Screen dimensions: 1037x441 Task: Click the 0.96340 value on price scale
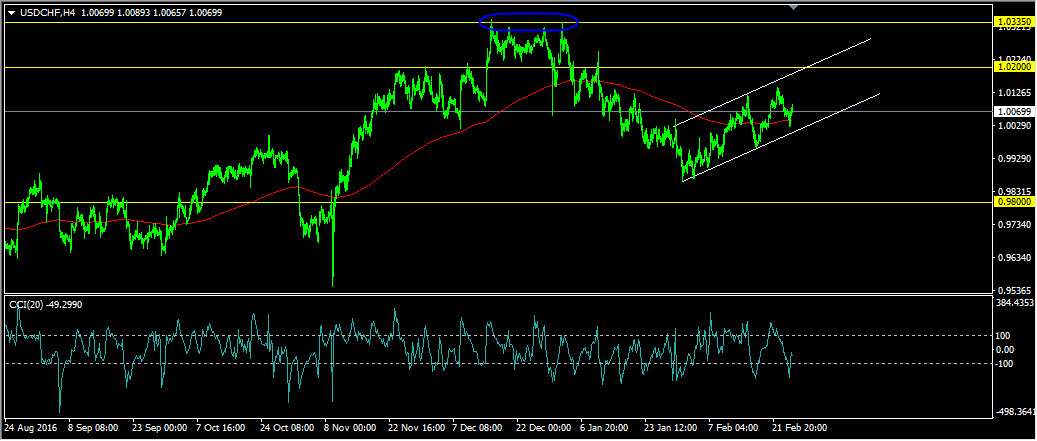pyautogui.click(x=1013, y=258)
